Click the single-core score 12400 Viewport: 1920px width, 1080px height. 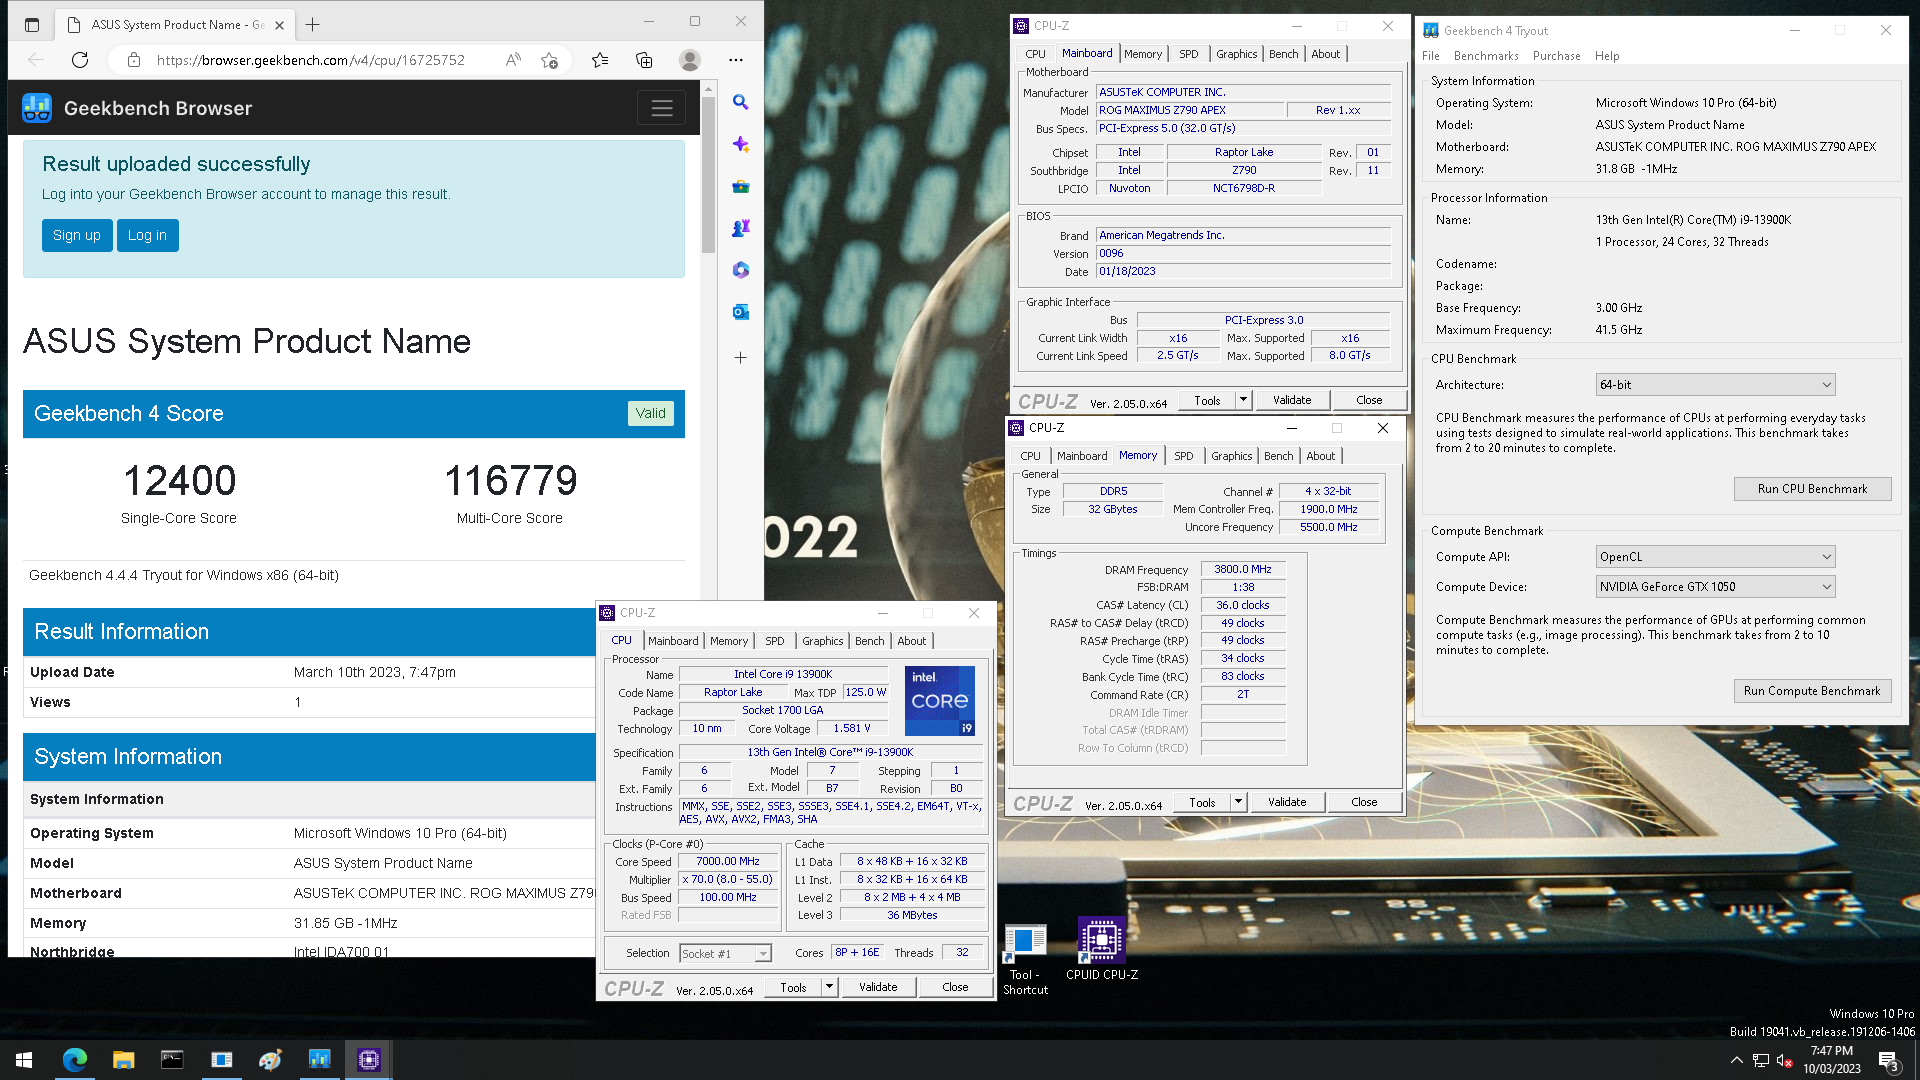click(x=180, y=481)
